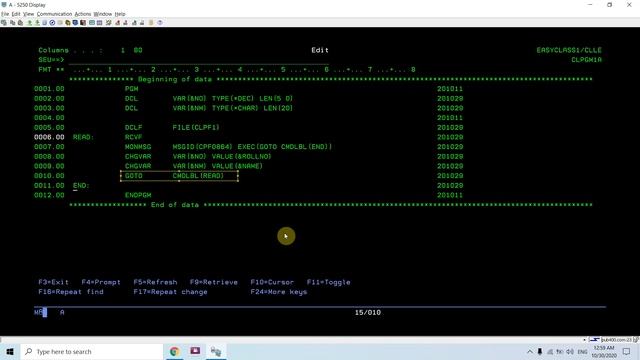Click the VALUE(&ROLLNO) text on line 0008.00

tap(241, 156)
